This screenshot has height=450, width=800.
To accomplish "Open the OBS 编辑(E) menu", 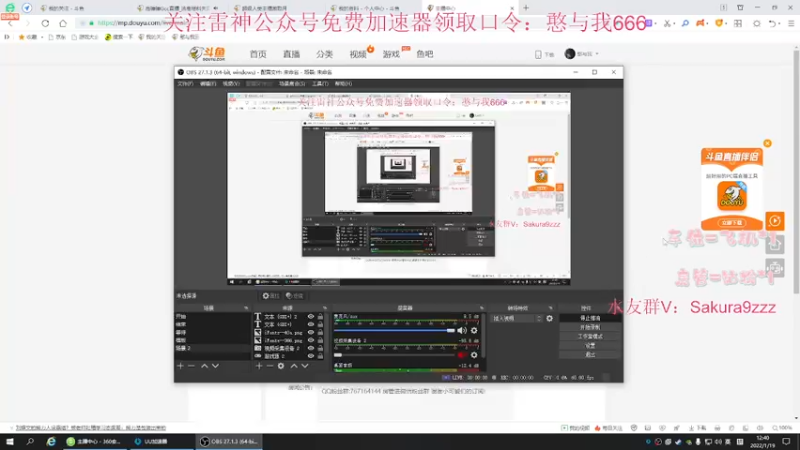I will click(x=208, y=84).
